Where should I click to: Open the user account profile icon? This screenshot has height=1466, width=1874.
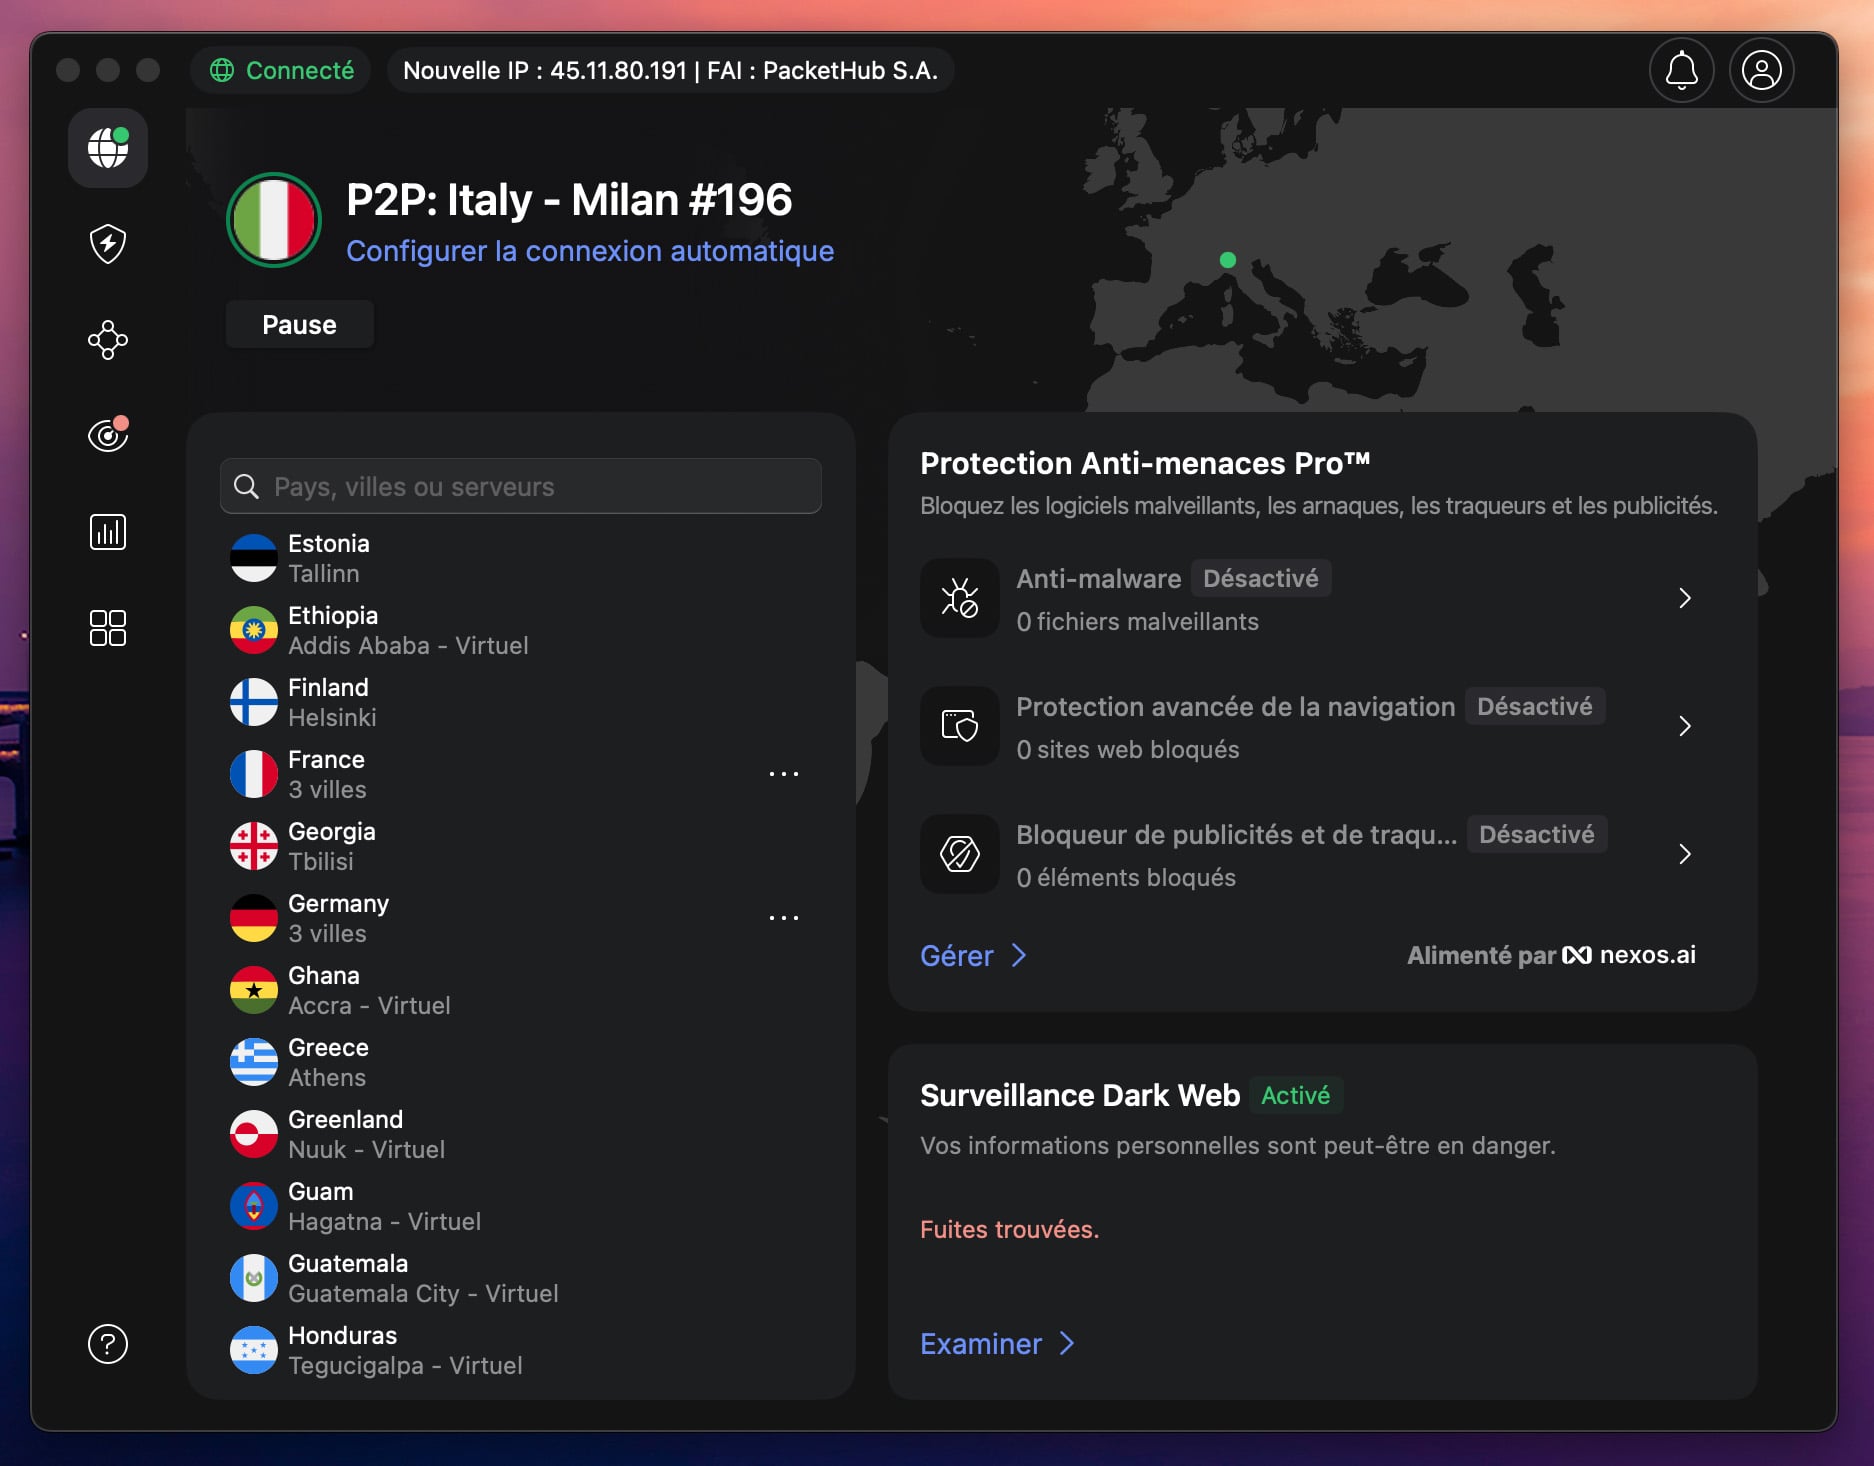point(1762,70)
